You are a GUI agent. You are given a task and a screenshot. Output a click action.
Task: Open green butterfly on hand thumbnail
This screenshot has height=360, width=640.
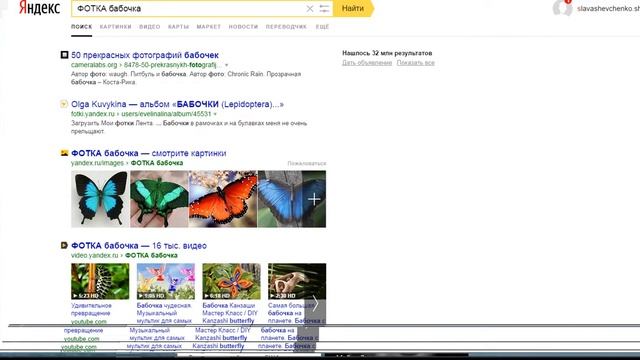pos(159,199)
